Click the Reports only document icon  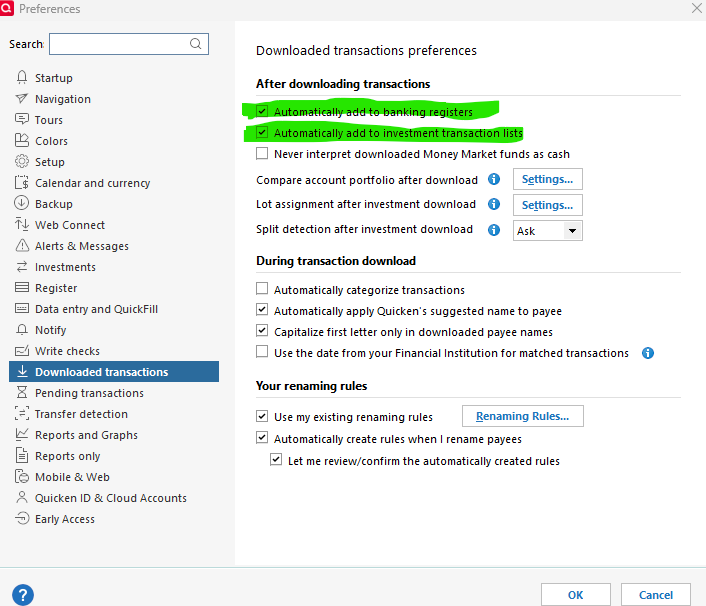22,455
